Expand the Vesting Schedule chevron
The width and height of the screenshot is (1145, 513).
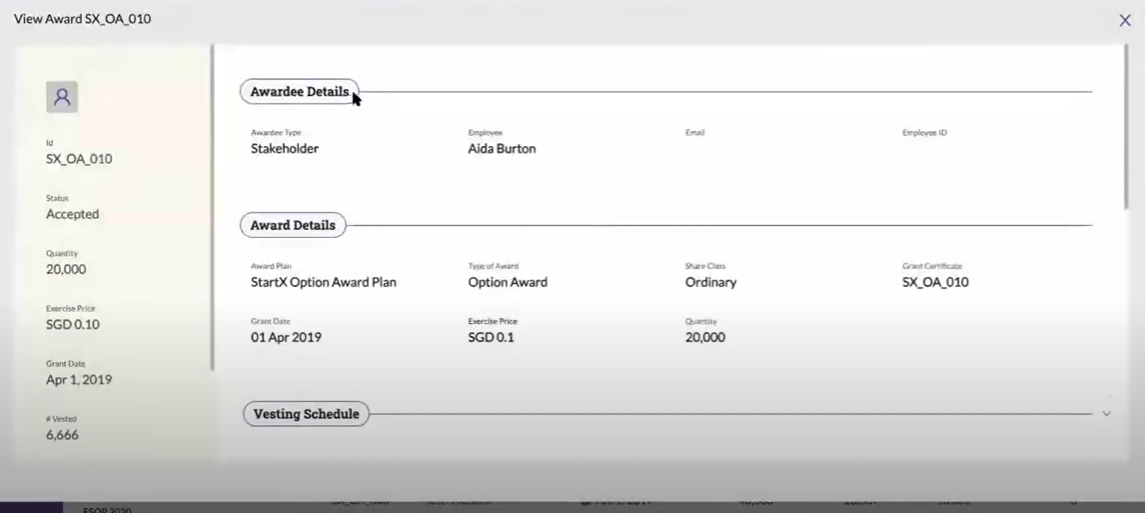click(x=1106, y=414)
